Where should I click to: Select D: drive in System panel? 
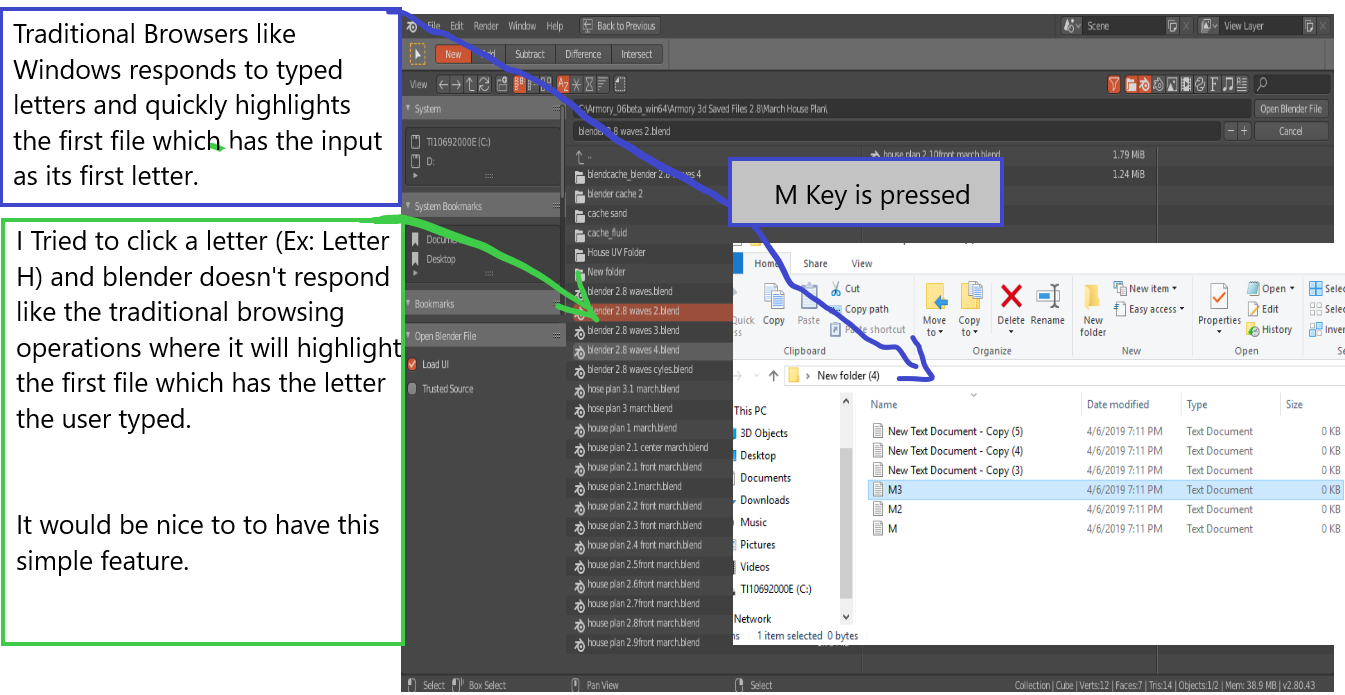430,161
